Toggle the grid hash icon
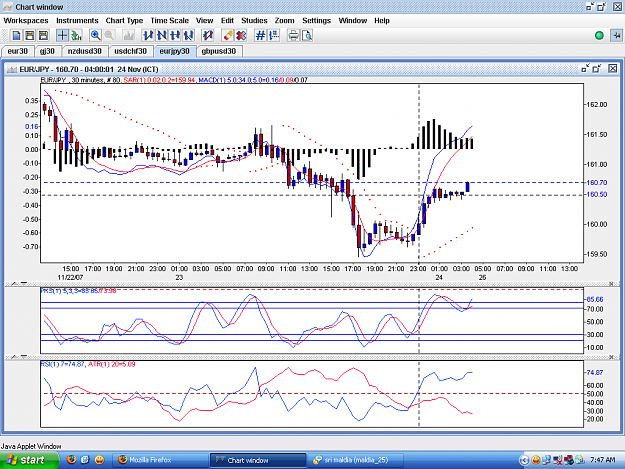The width and height of the screenshot is (625, 469). pyautogui.click(x=260, y=36)
